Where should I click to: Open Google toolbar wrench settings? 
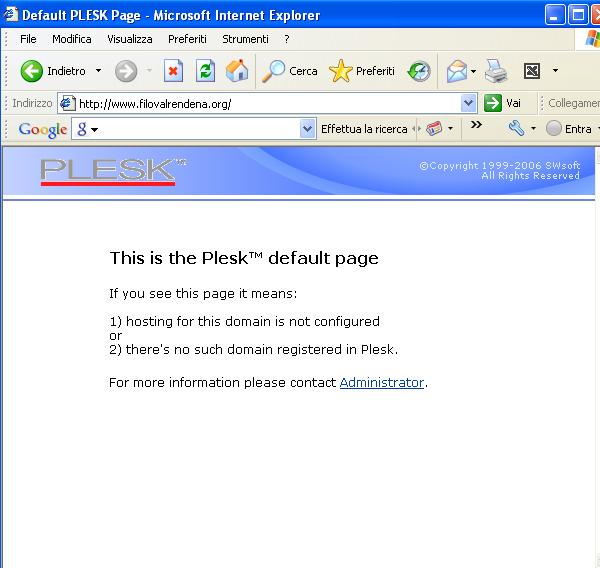pyautogui.click(x=516, y=128)
